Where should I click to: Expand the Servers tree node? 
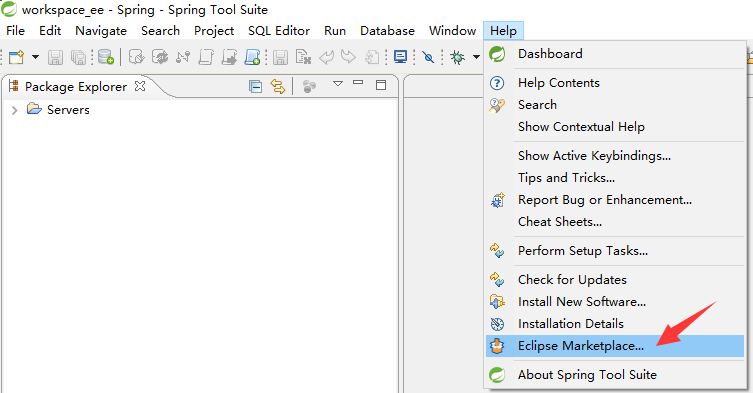(14, 110)
